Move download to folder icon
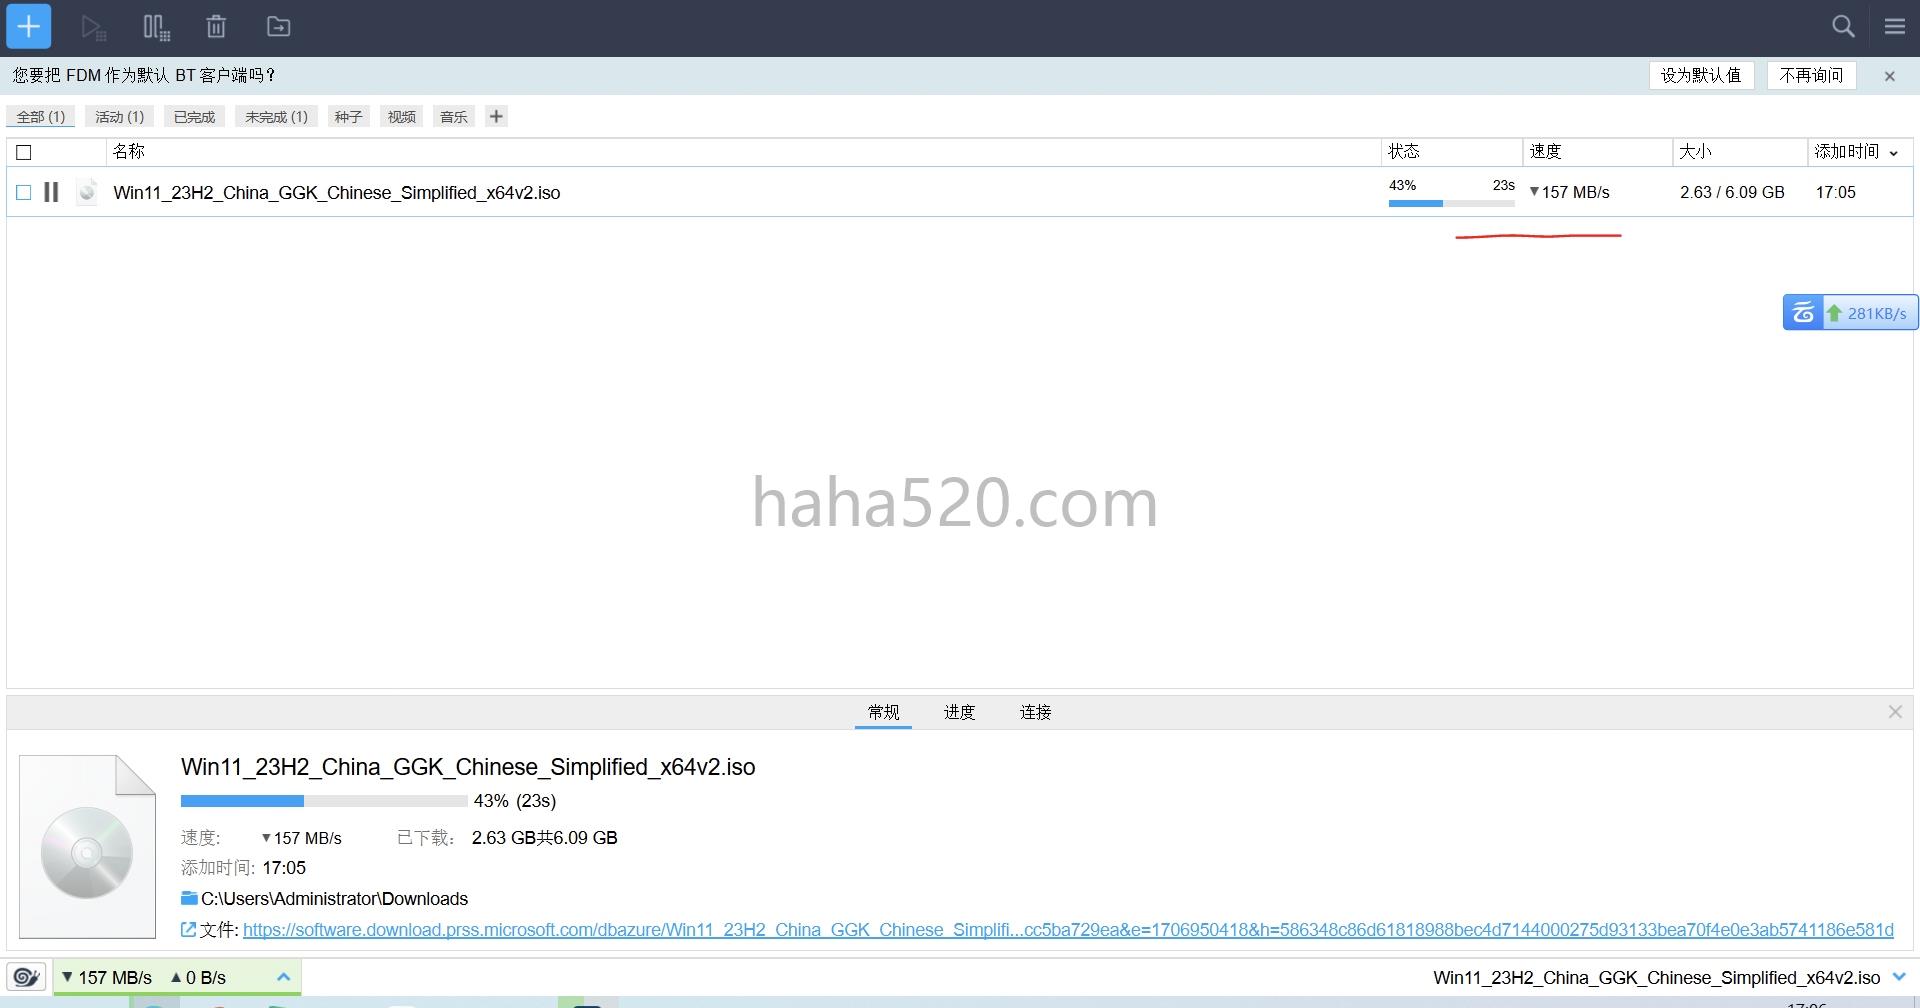 pyautogui.click(x=278, y=27)
